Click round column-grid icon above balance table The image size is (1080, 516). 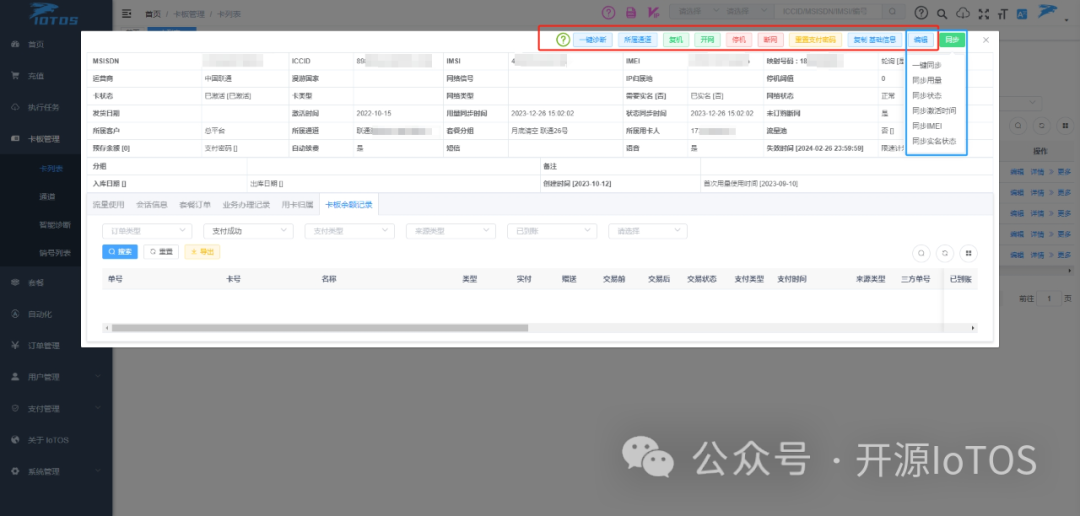click(x=968, y=253)
